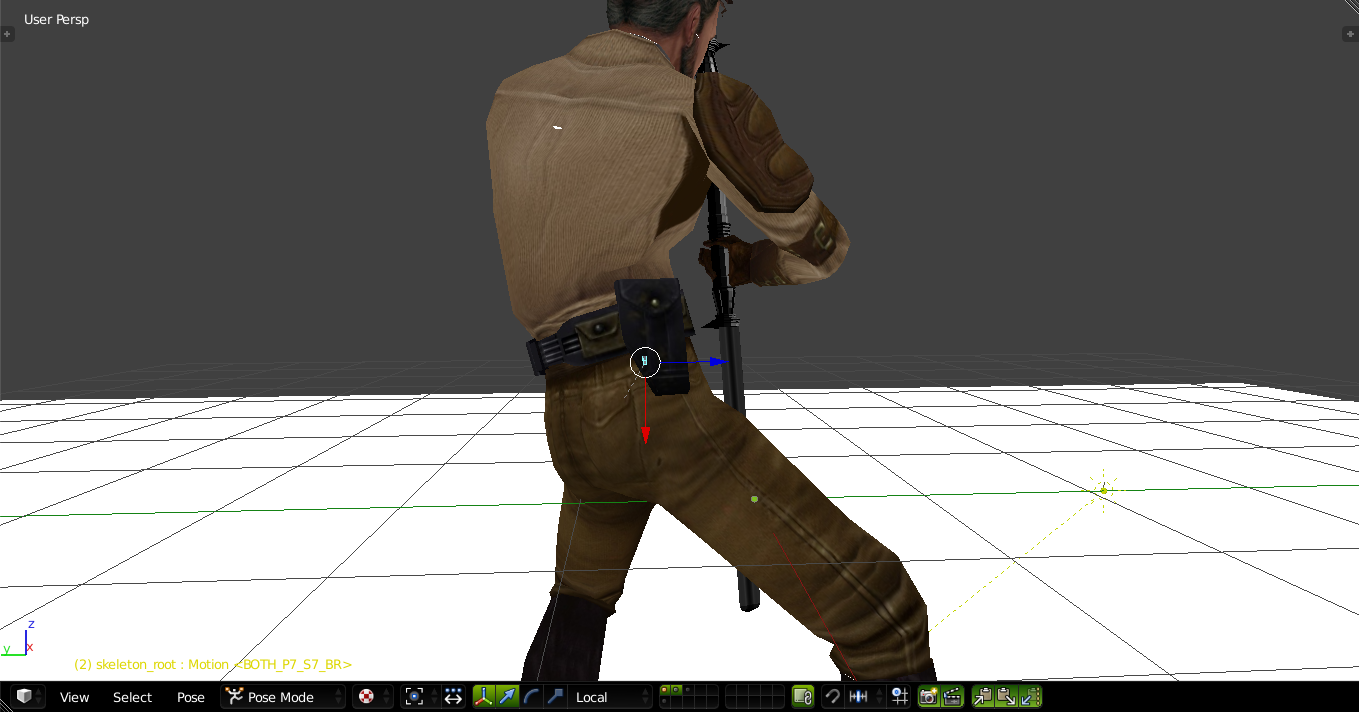This screenshot has height=712, width=1359.
Task: Click the blue manipulator arrow handle
Action: click(717, 361)
